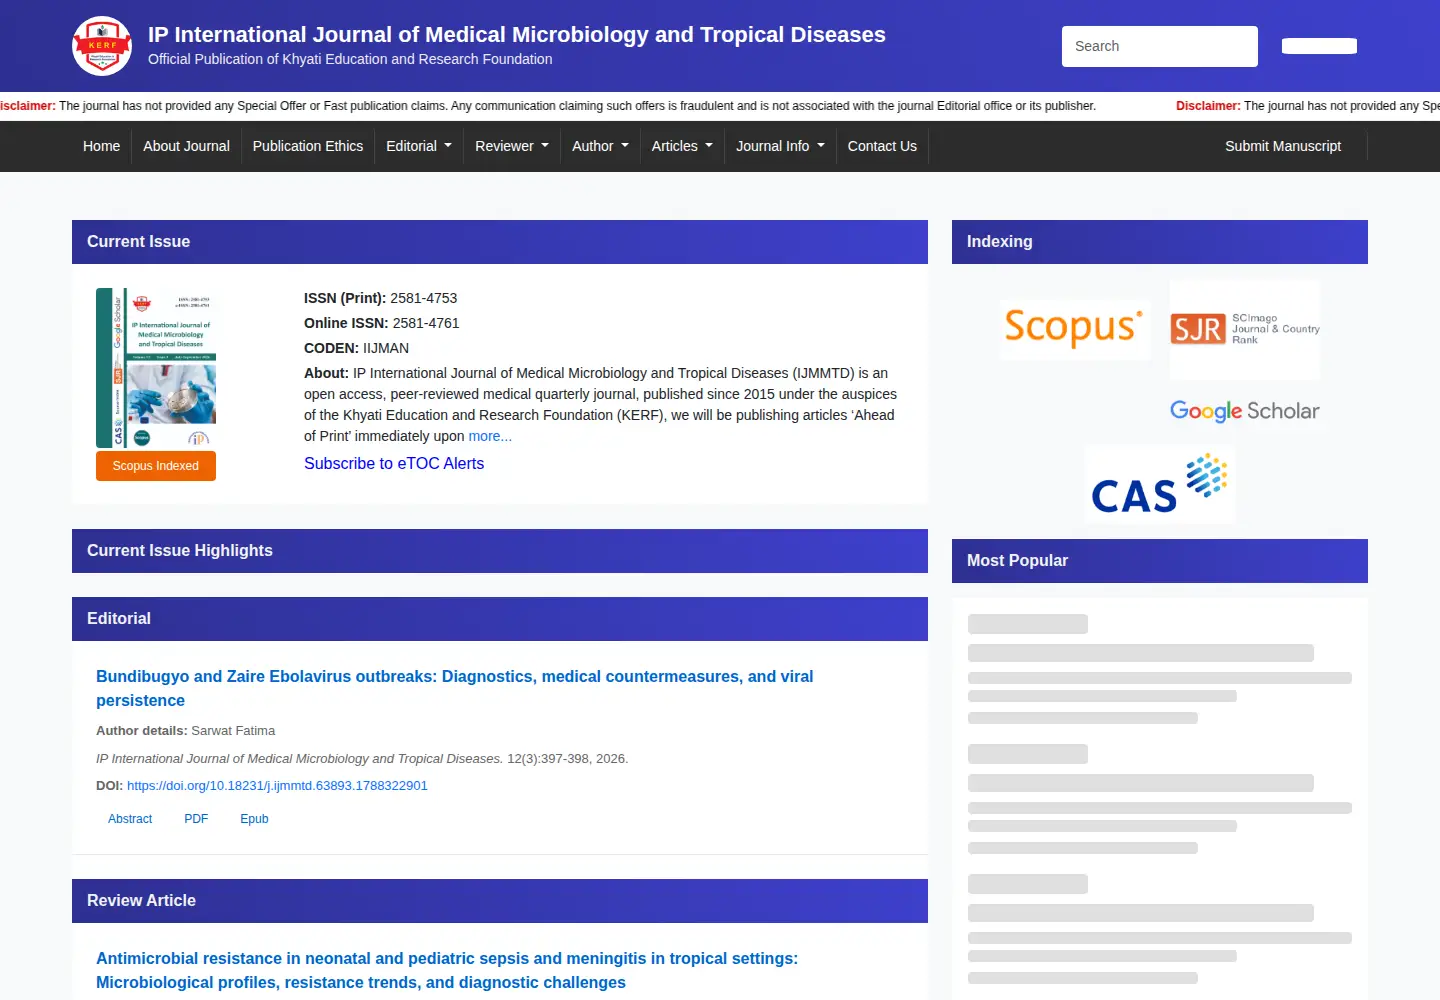Open the Epub of the editorial article

click(254, 818)
